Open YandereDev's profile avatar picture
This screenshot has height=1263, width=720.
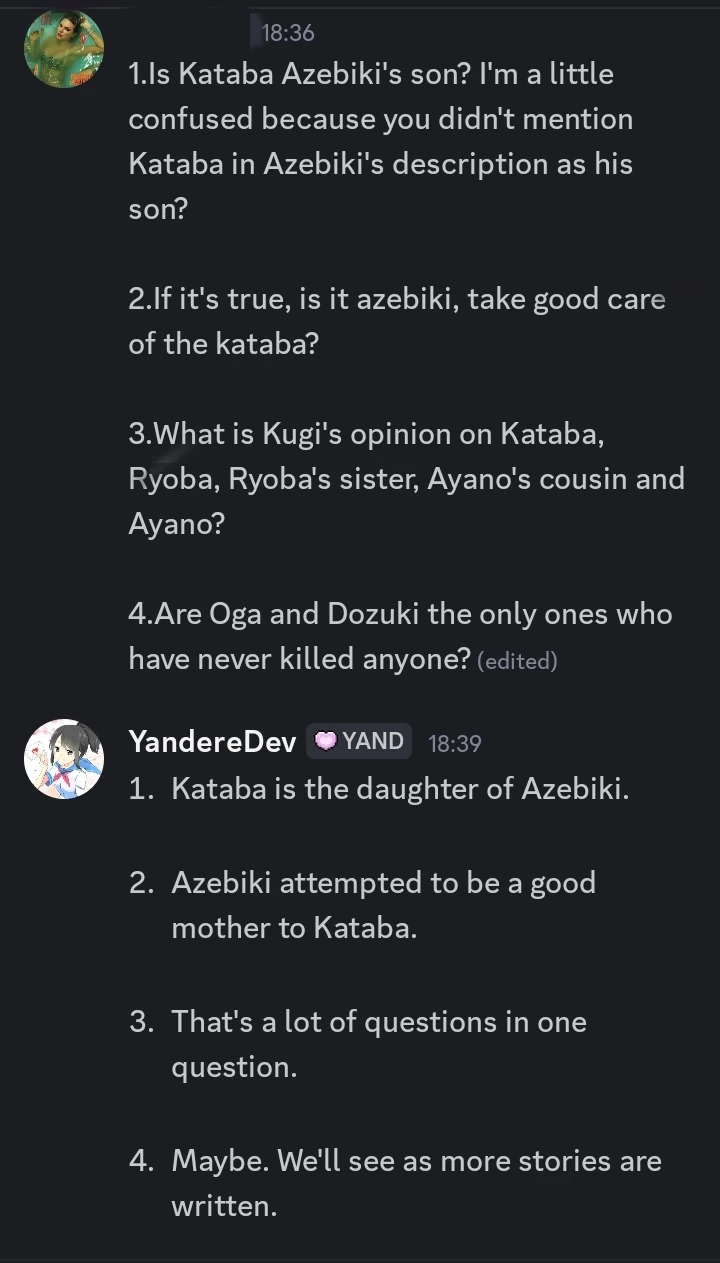(x=64, y=759)
